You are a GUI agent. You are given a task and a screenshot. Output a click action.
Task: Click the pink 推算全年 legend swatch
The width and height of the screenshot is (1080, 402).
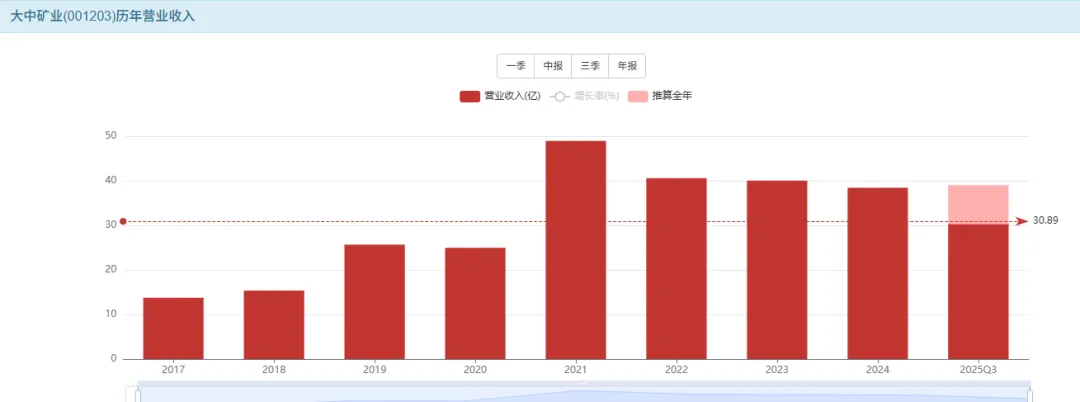[638, 96]
